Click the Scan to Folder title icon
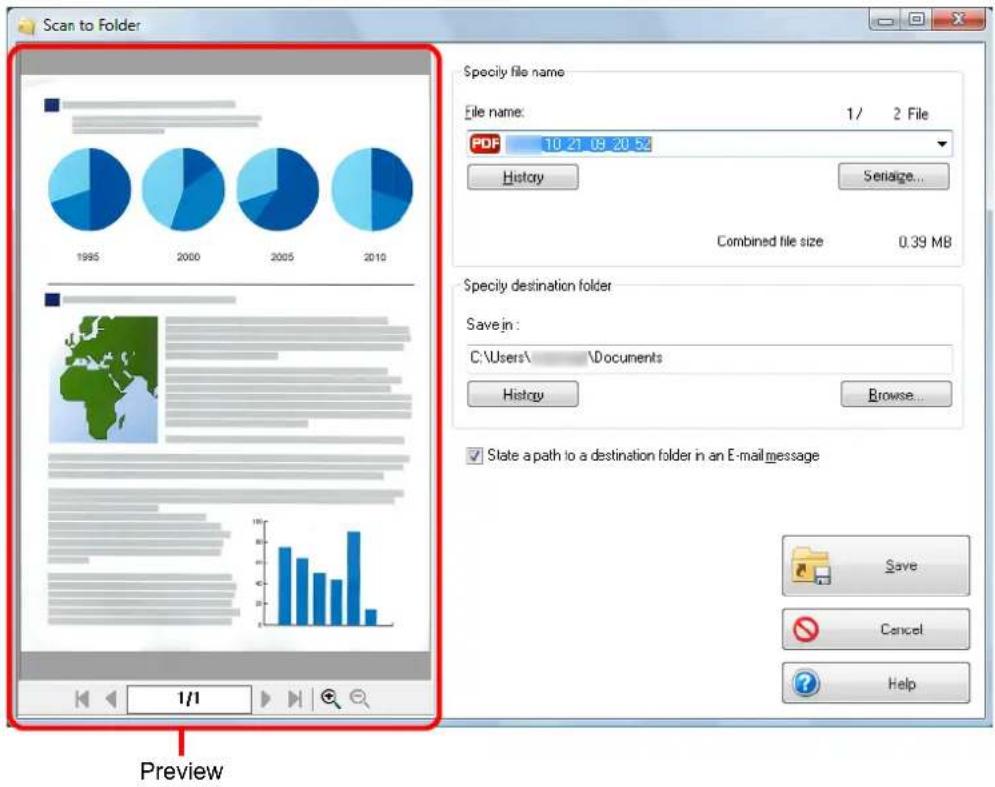The width and height of the screenshot is (995, 787). [26, 25]
